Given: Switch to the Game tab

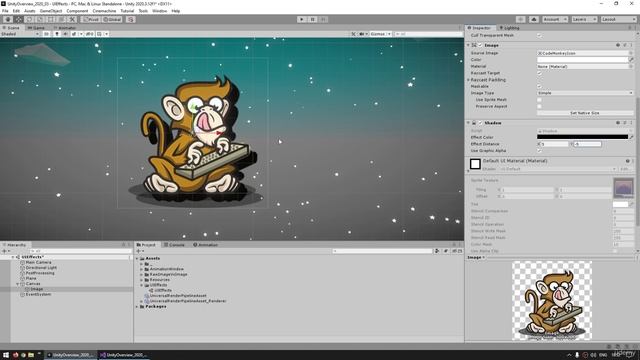Looking at the screenshot, I should pos(36,28).
